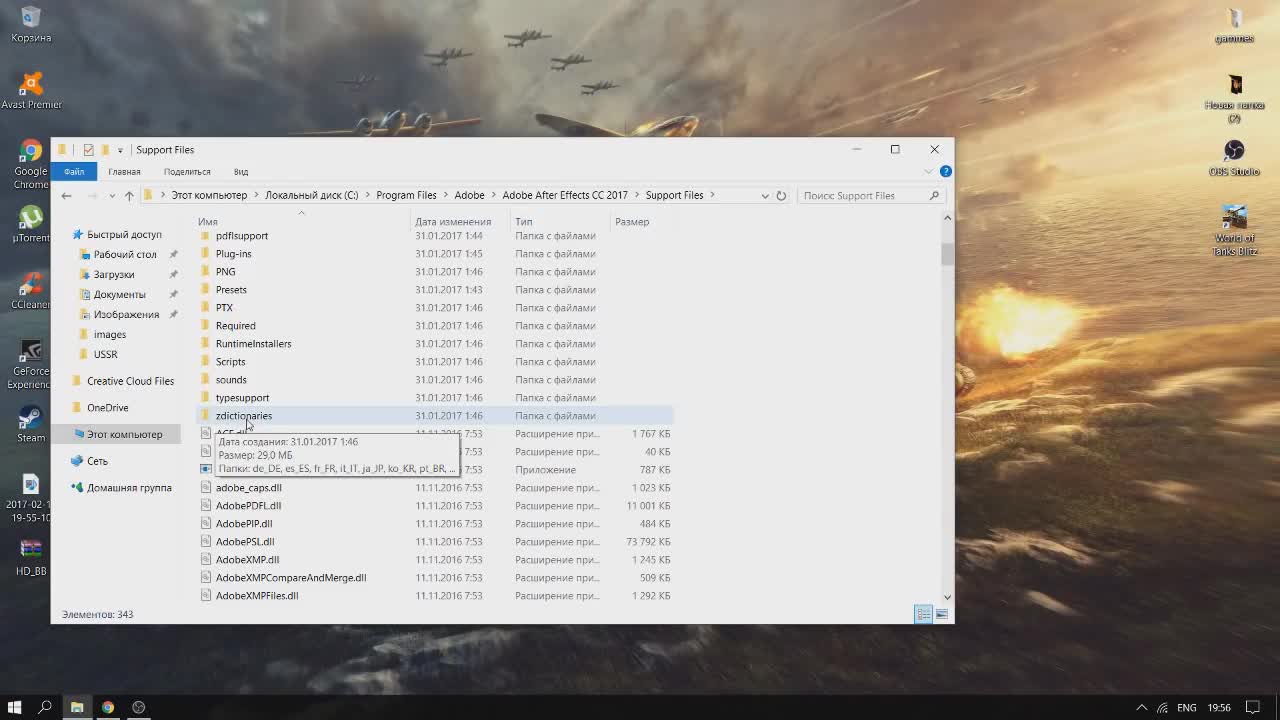Select the RuntimeInstallers folder

(x=253, y=344)
